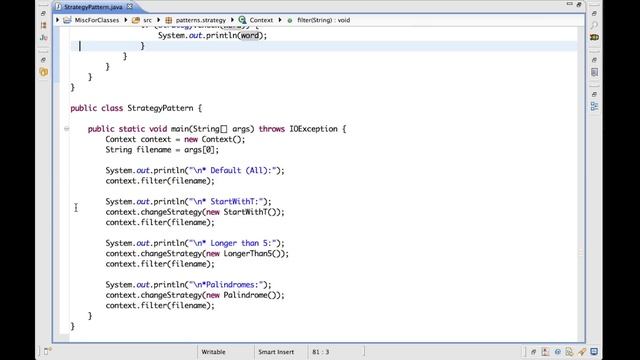
Task: Collapse the main method fold marker
Action: (67, 129)
